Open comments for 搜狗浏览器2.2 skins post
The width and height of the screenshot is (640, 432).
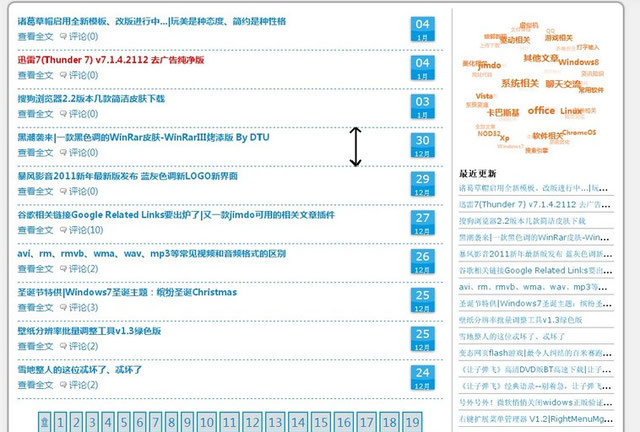tap(79, 114)
